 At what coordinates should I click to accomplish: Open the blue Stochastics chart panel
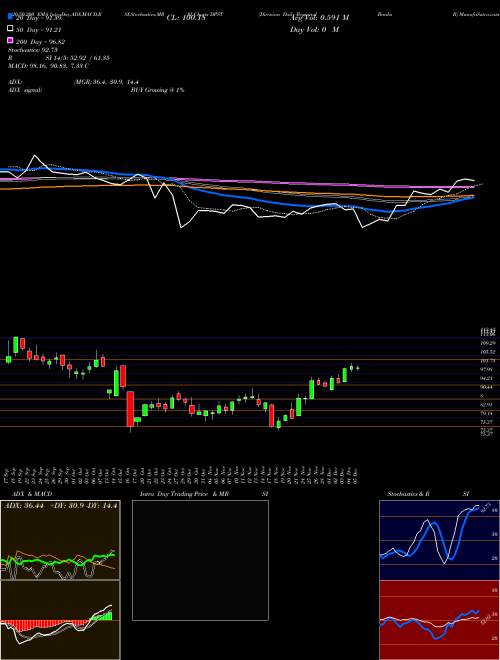(x=439, y=540)
